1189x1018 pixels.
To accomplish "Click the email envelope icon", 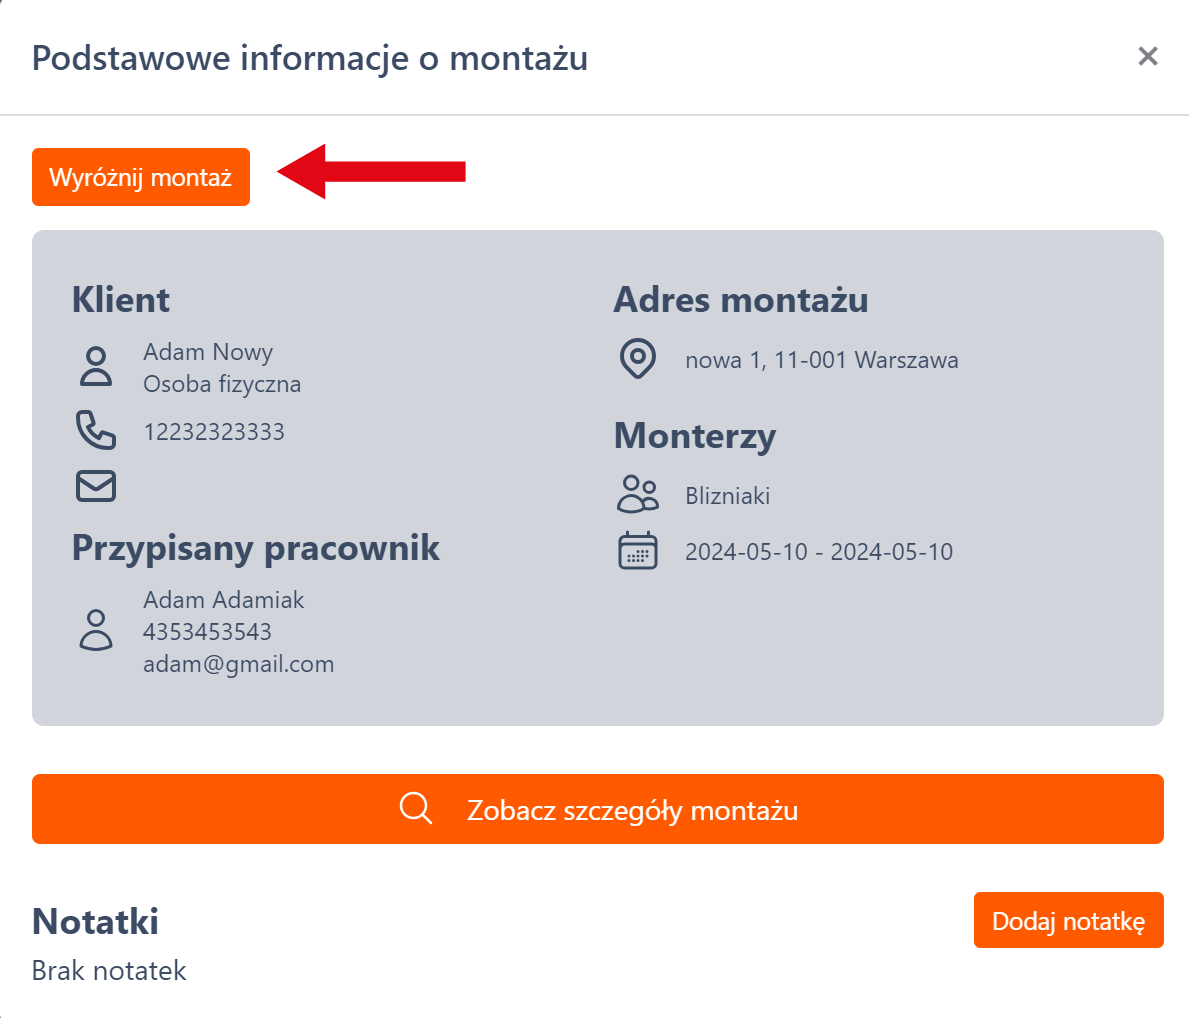I will pyautogui.click(x=96, y=486).
